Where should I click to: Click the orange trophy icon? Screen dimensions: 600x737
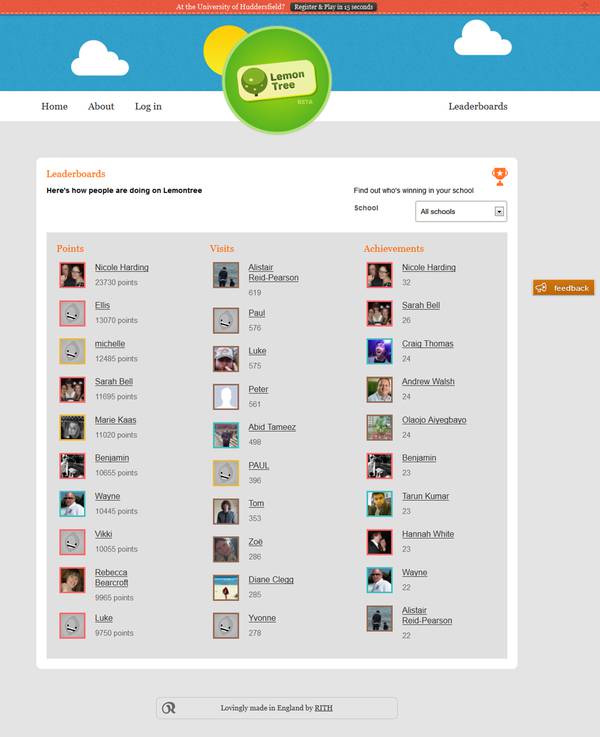click(499, 176)
